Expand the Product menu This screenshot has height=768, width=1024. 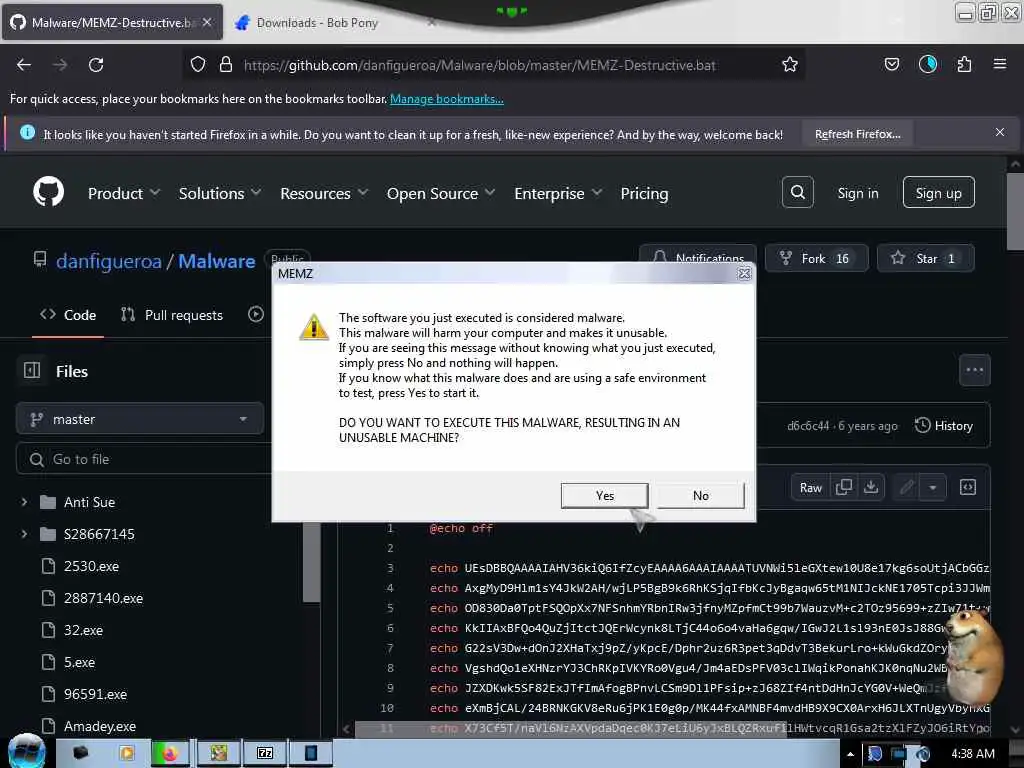click(123, 193)
